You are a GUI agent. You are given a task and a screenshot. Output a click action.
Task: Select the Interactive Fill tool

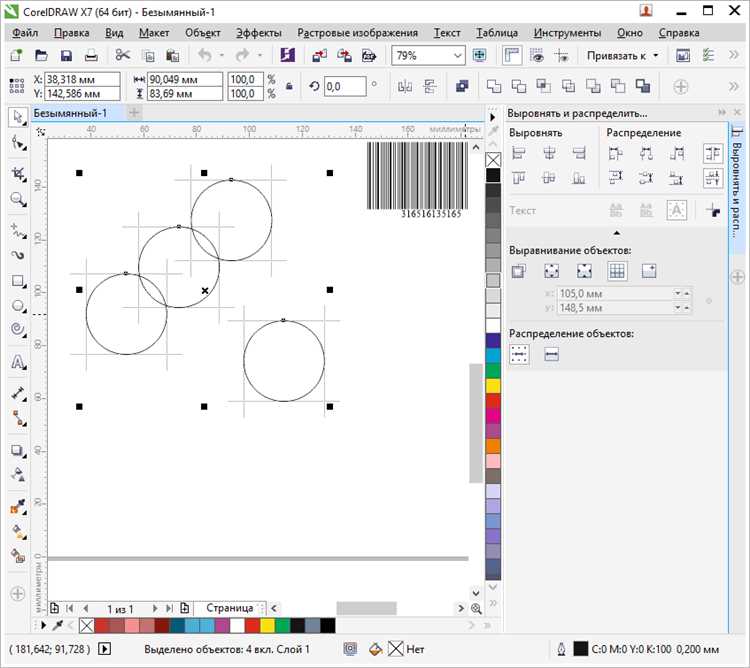[18, 531]
